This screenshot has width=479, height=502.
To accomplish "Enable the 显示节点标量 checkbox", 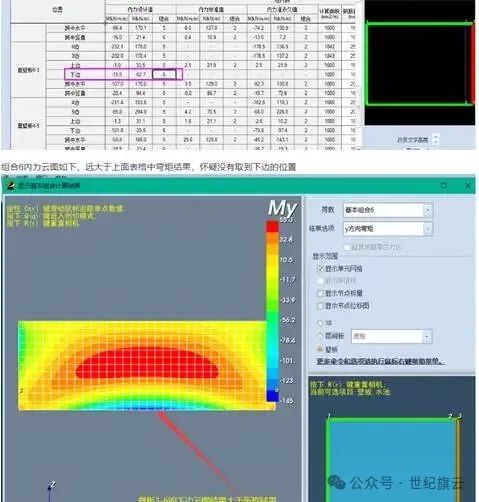I will click(320, 293).
